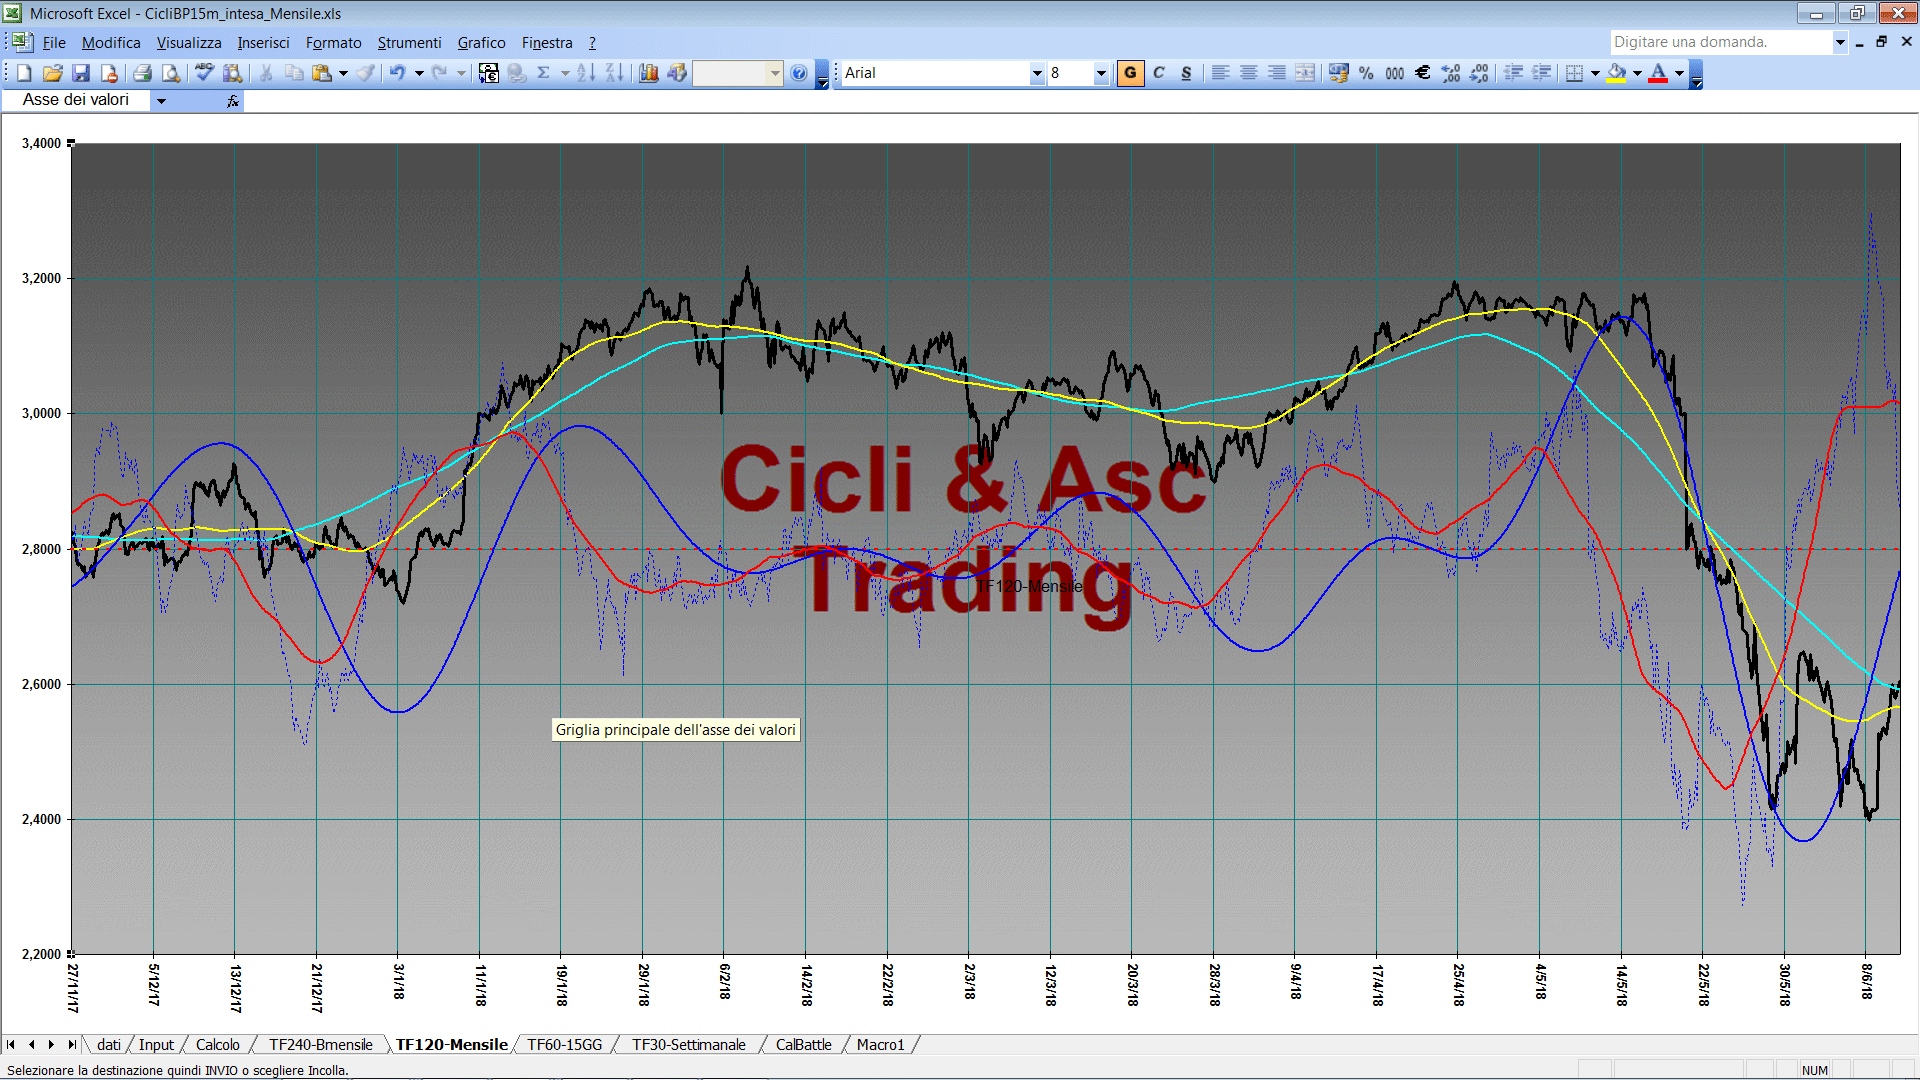The image size is (1920, 1080).
Task: Click the Format Painter brush icon
Action: coord(366,73)
